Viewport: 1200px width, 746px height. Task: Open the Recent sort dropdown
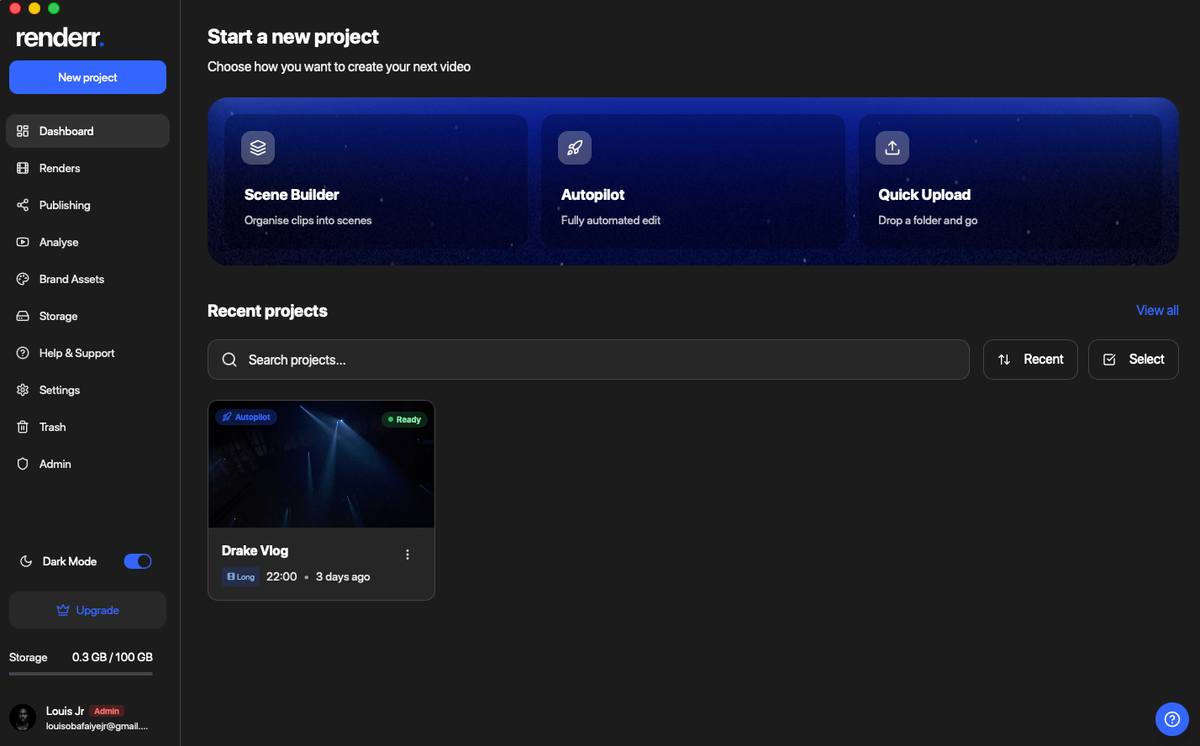coord(1030,359)
